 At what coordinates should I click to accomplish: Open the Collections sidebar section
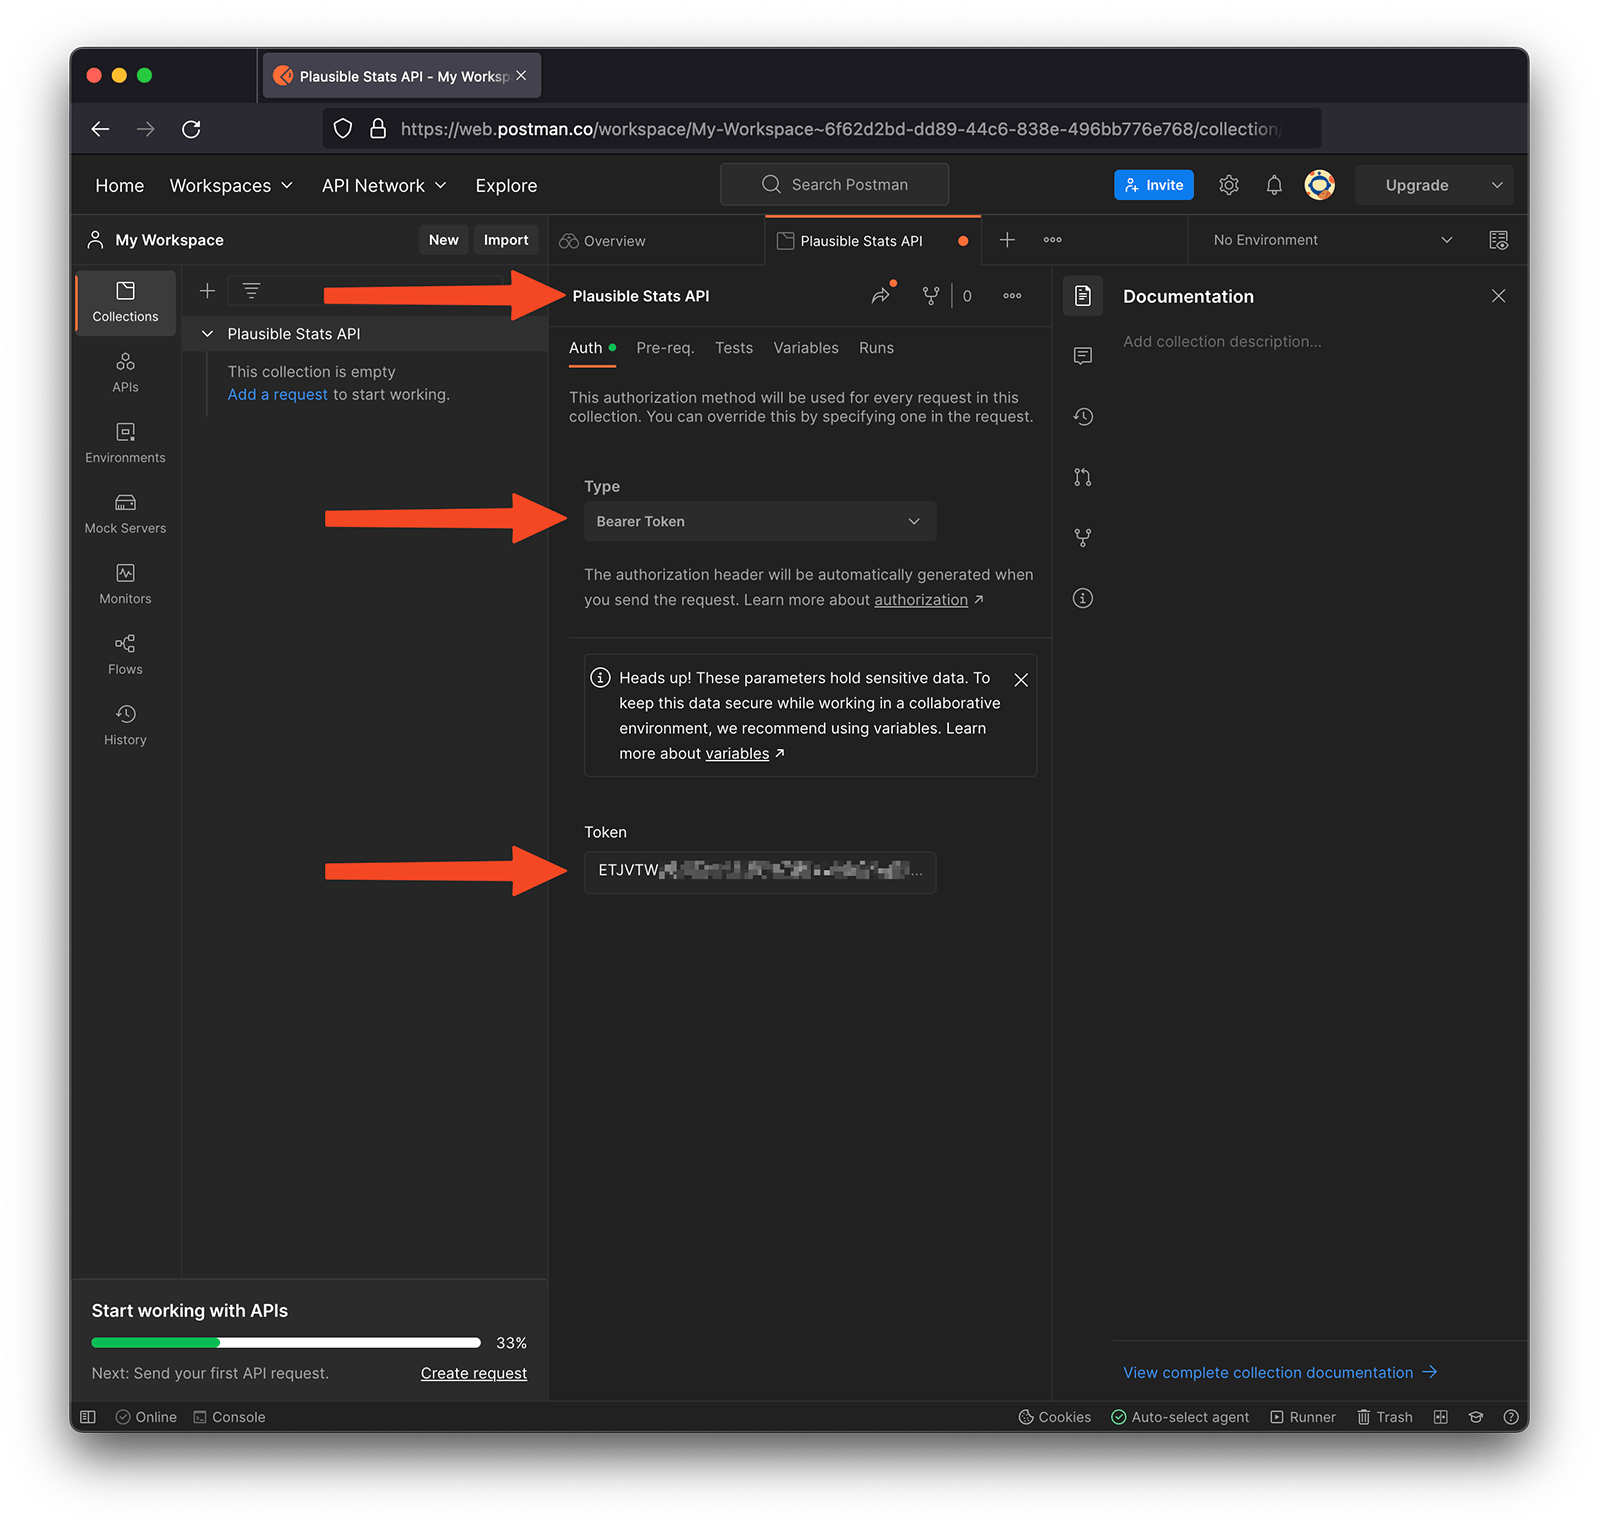tap(125, 302)
